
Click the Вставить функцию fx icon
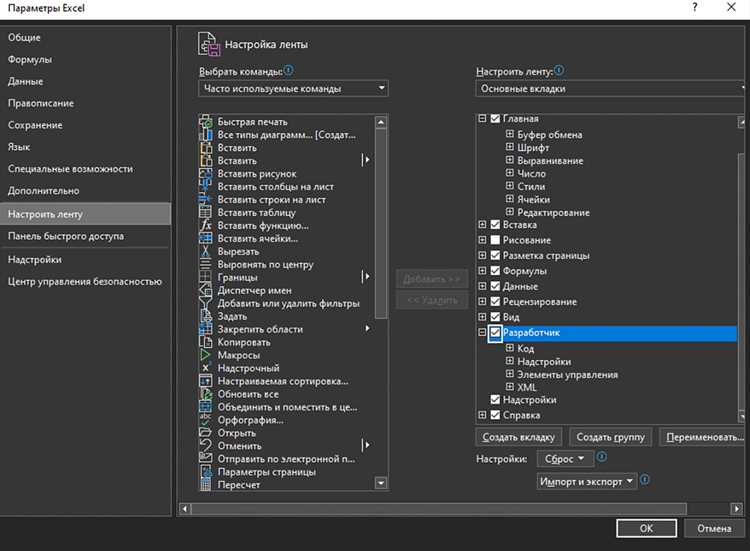pos(205,225)
